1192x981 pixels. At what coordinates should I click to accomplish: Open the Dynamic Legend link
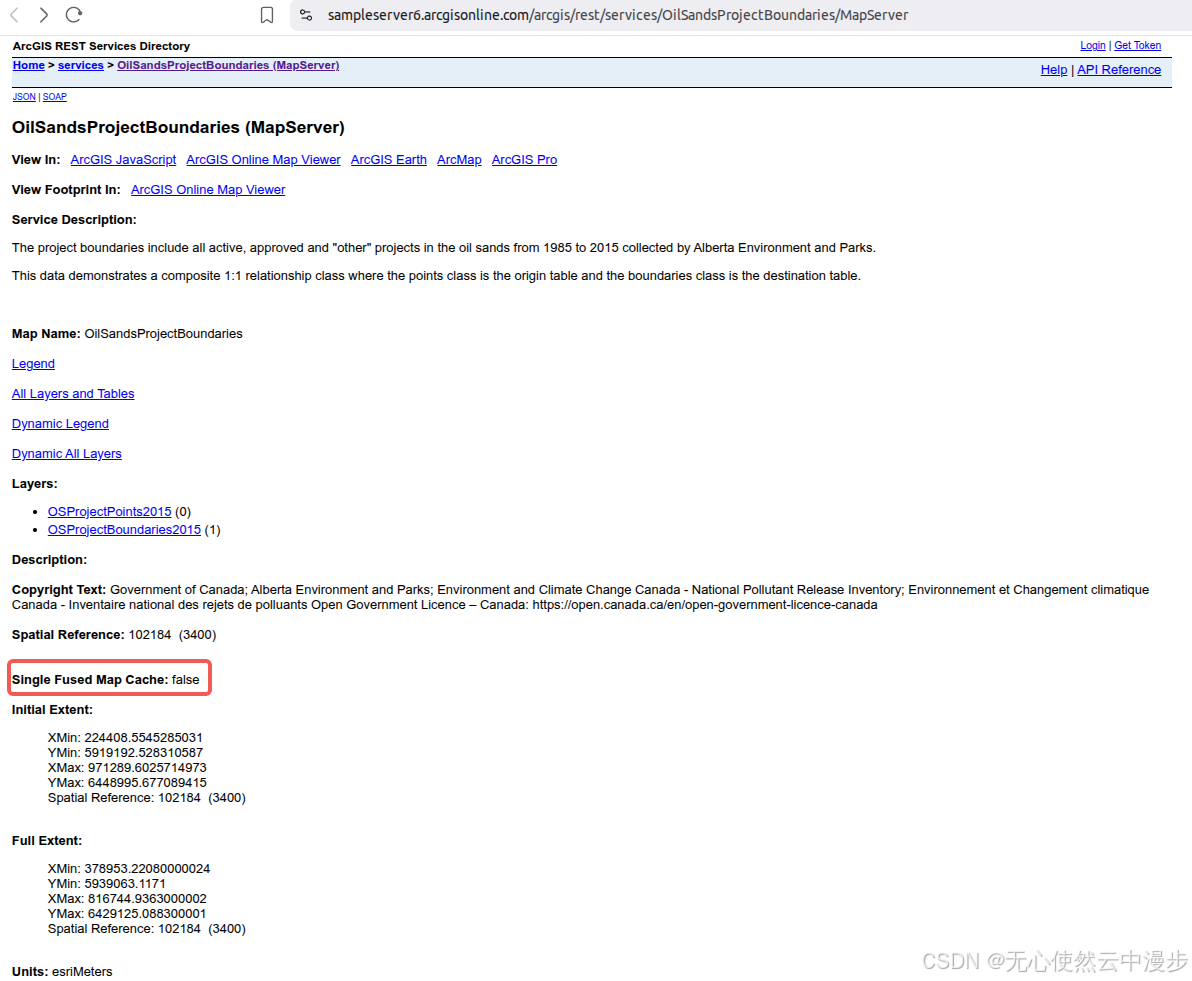pyautogui.click(x=60, y=424)
